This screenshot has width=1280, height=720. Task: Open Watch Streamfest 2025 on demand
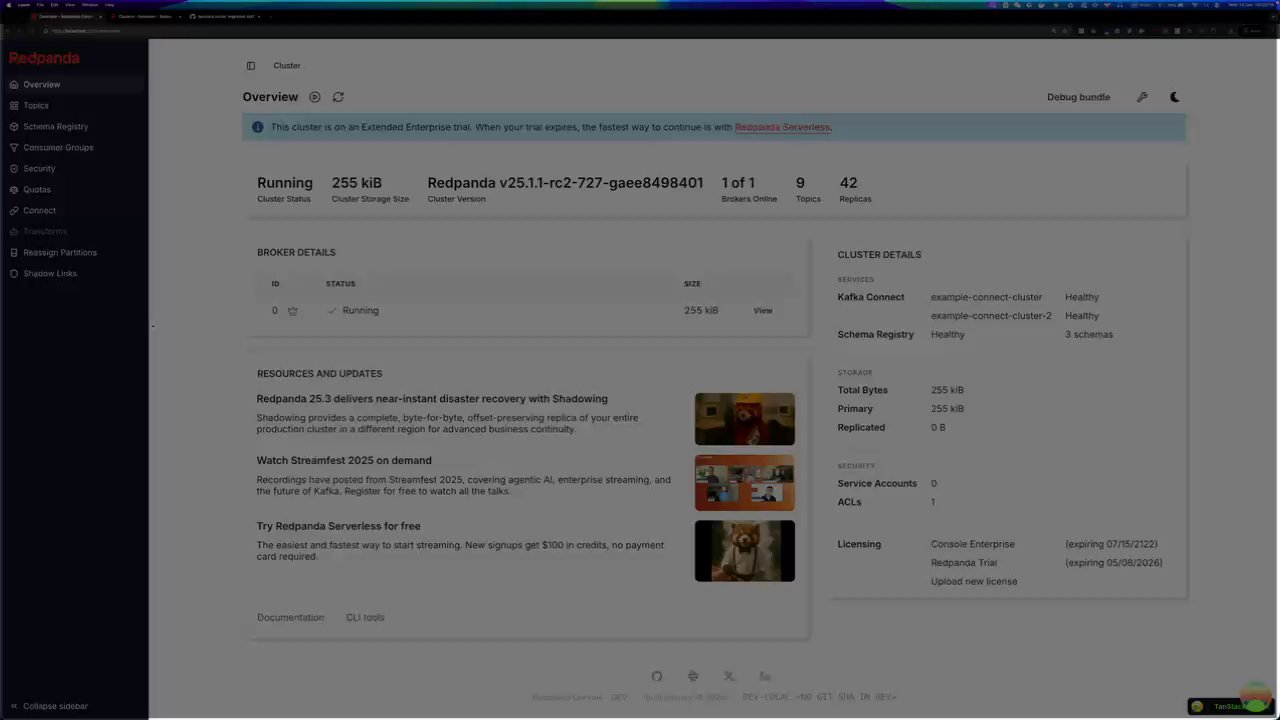[x=344, y=461]
